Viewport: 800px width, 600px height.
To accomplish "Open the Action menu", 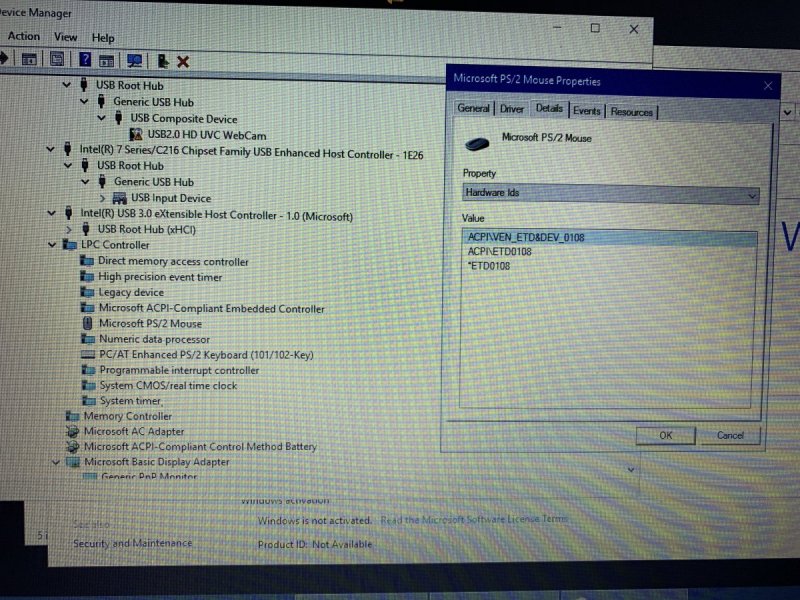I will (23, 36).
